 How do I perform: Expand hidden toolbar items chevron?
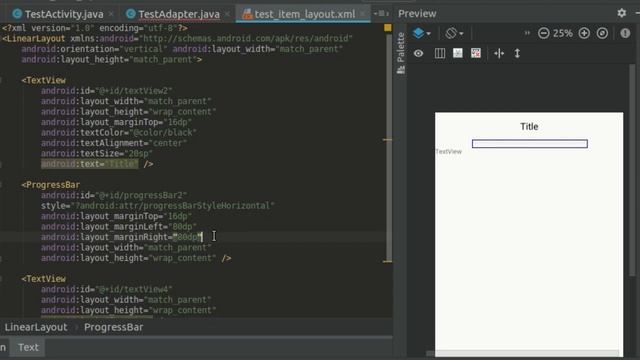(527, 33)
